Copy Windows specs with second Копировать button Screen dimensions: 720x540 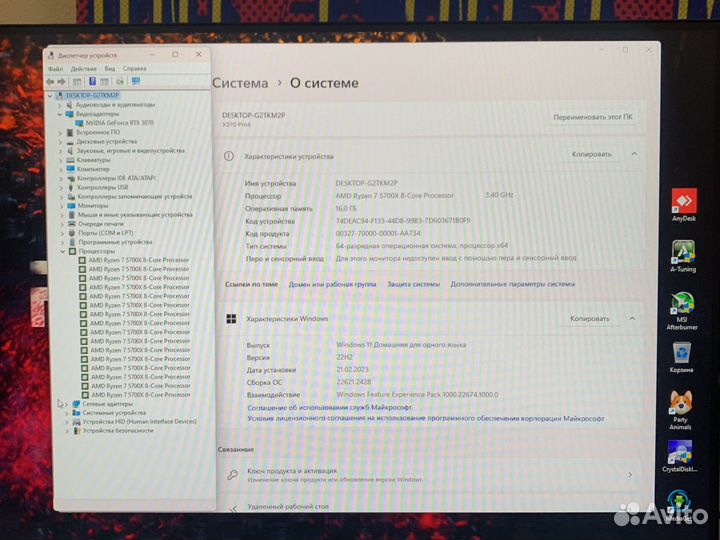[590, 319]
